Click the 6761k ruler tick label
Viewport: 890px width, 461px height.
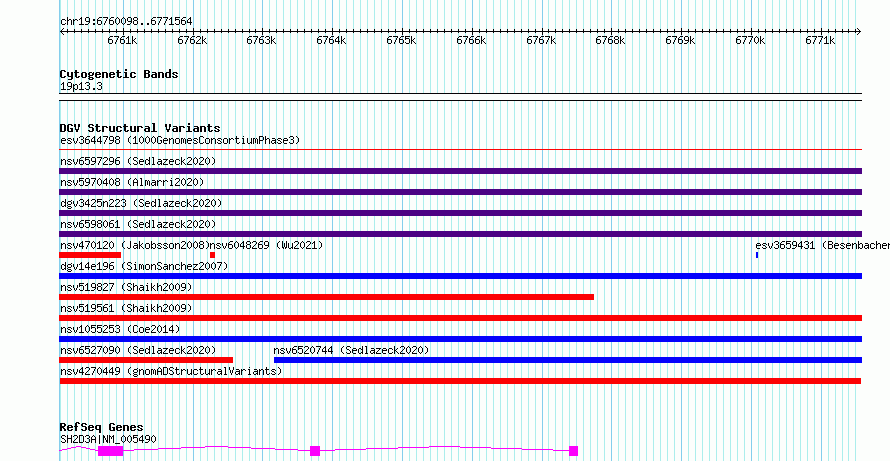123,40
